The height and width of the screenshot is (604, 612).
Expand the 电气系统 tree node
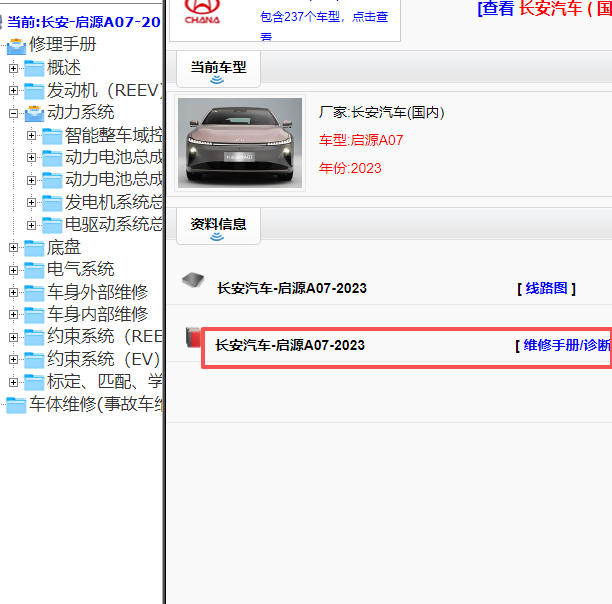point(13,270)
